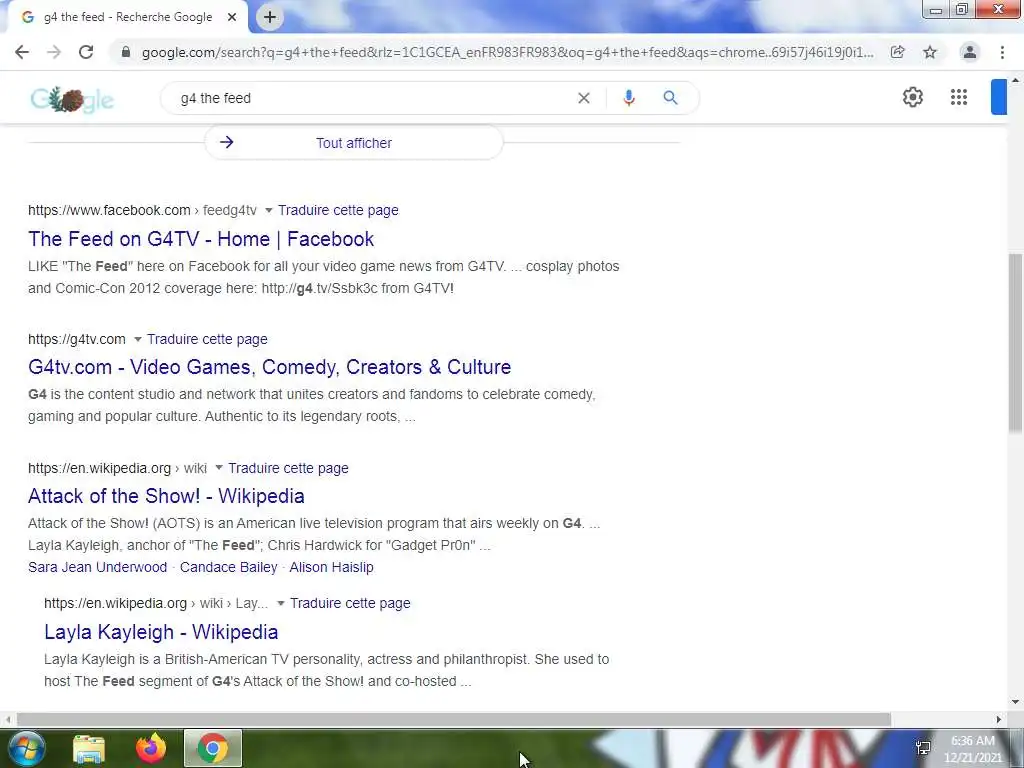Open 'Layla Kayleigh - Wikipedia' result
This screenshot has width=1024, height=768.
tap(161, 632)
